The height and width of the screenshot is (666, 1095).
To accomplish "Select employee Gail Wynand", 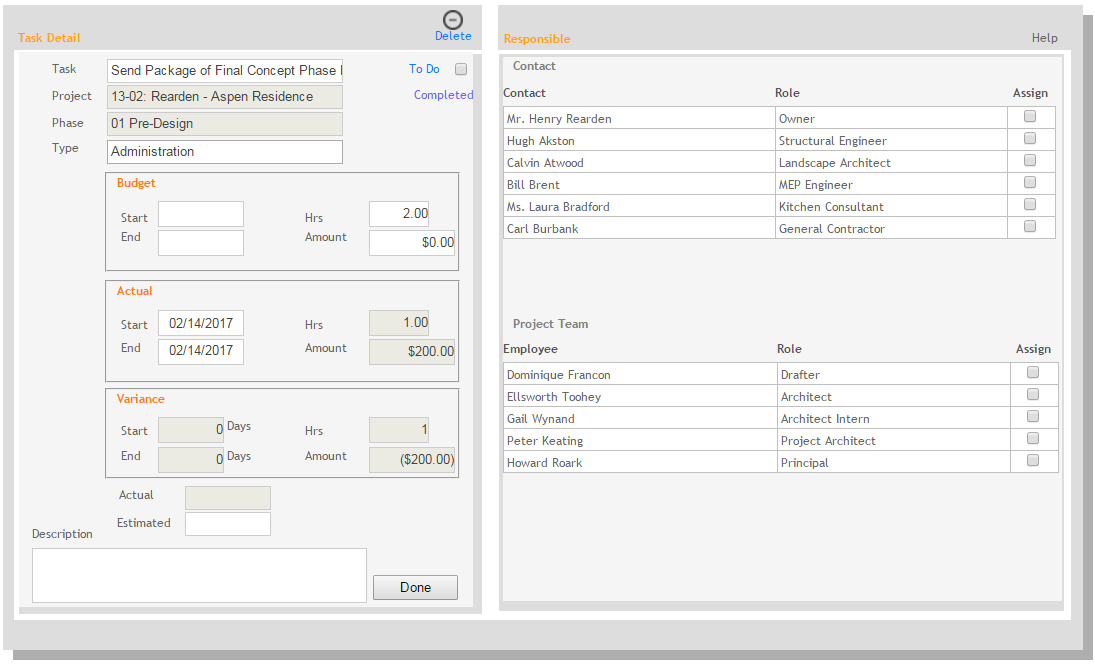I will pyautogui.click(x=541, y=419).
